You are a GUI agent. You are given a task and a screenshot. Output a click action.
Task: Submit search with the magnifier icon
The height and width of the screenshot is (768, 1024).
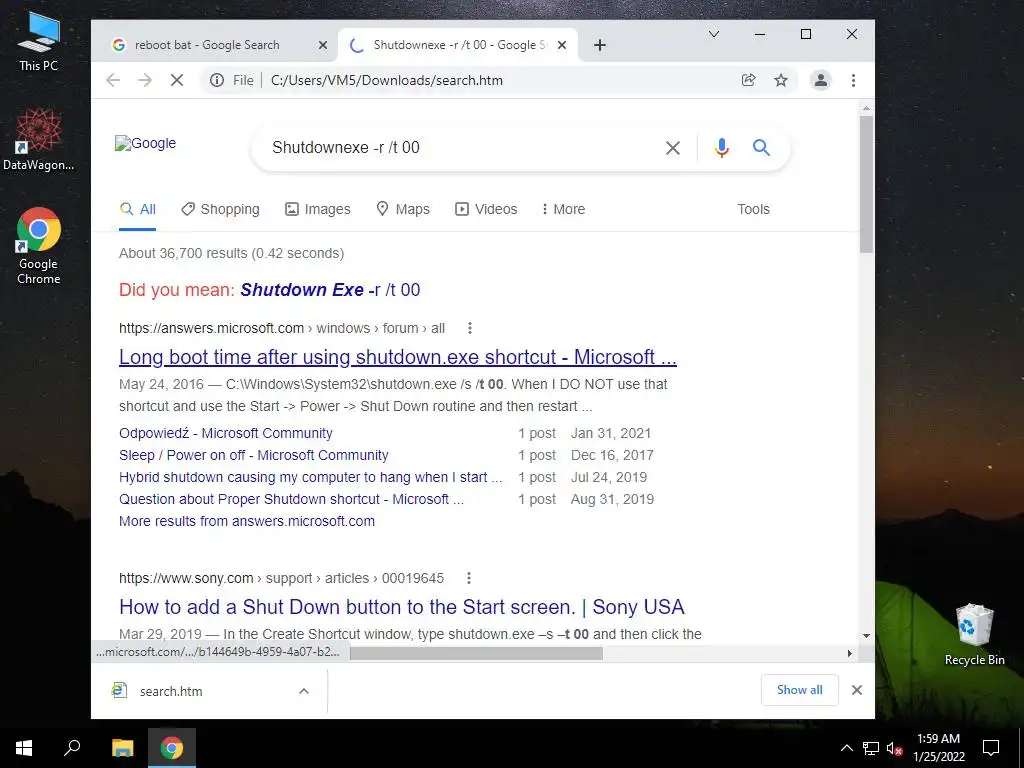click(x=761, y=148)
